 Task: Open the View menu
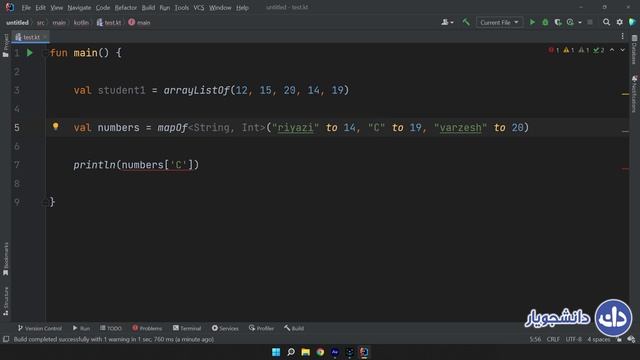point(57,8)
